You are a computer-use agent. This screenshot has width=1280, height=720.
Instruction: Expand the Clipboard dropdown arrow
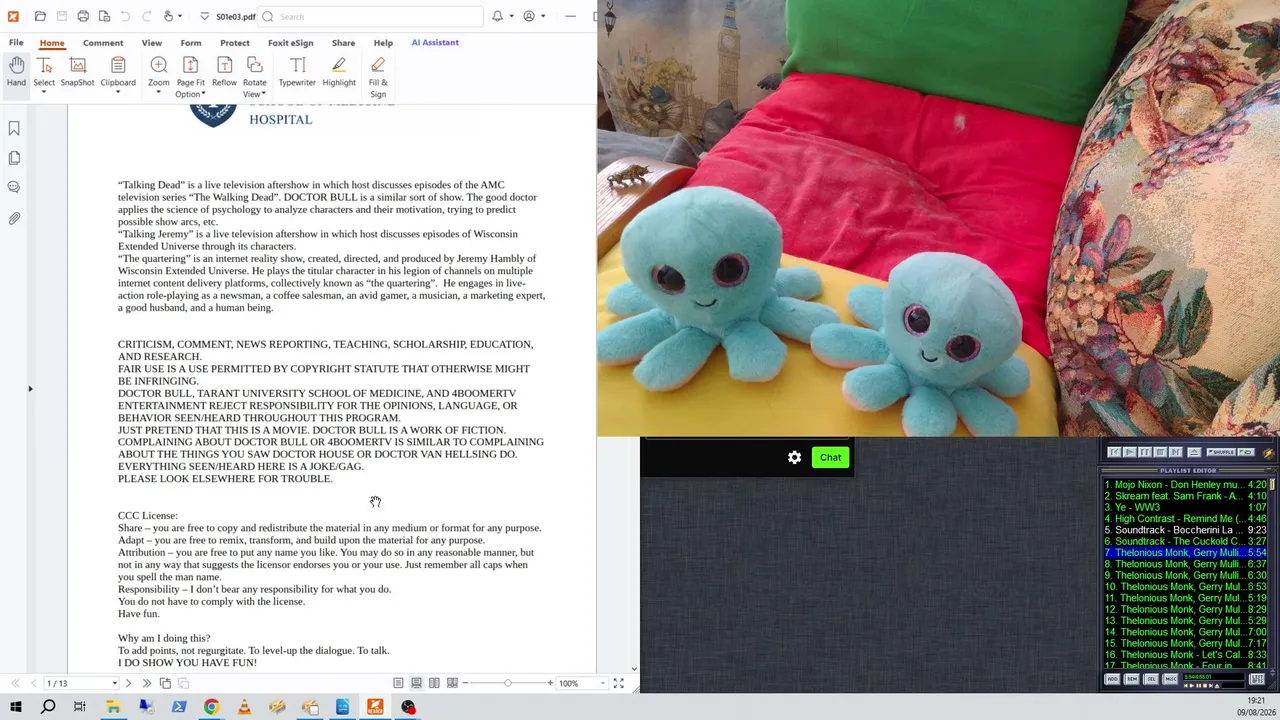[x=118, y=94]
